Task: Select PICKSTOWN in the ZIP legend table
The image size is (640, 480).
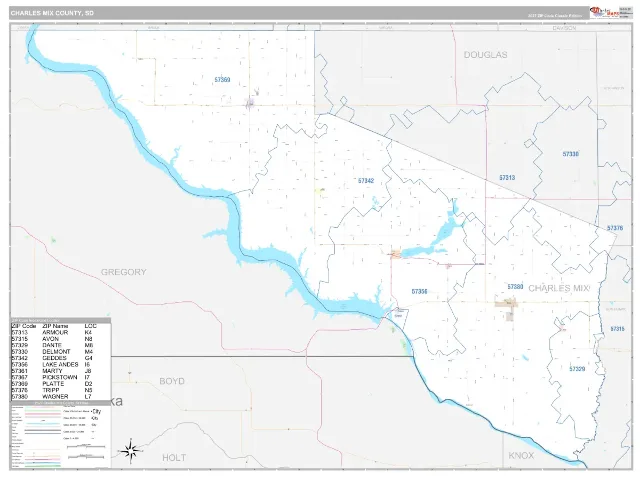Action: click(60, 377)
